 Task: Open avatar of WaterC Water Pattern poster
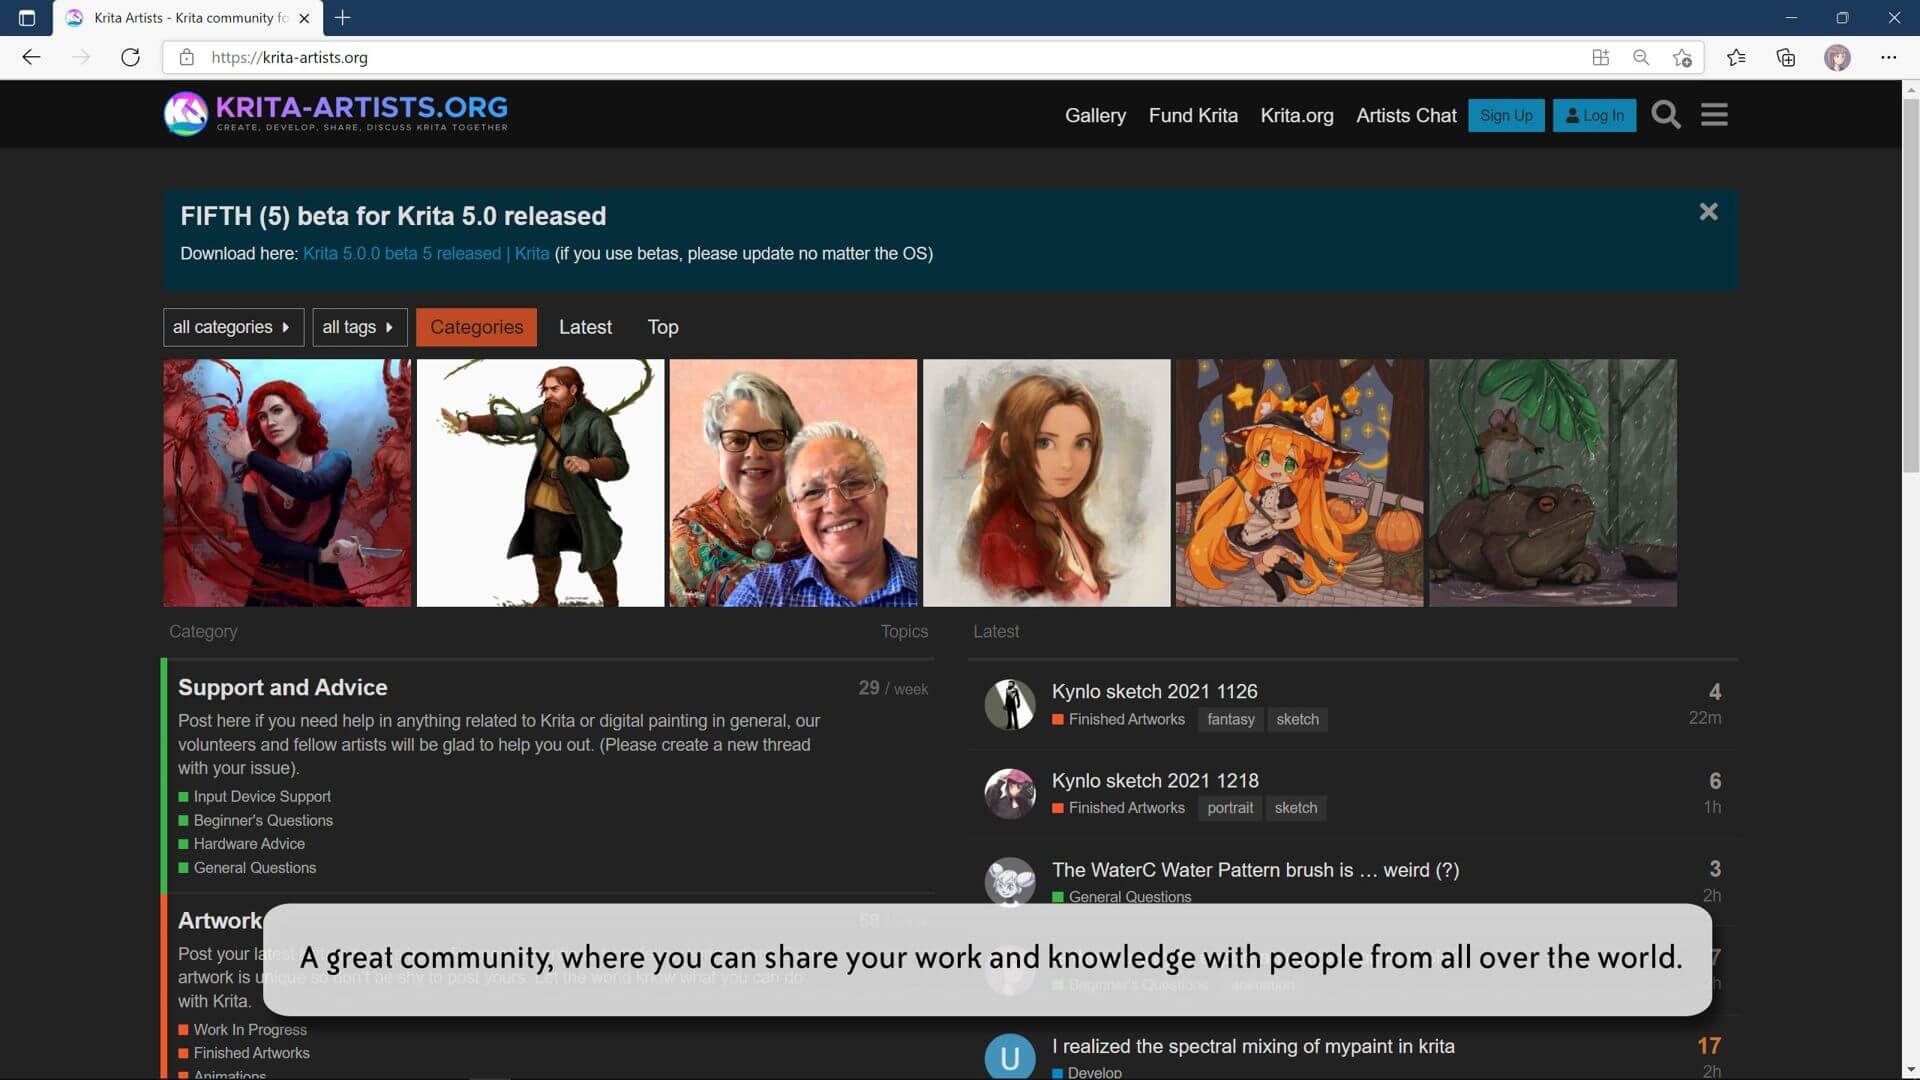1010,881
